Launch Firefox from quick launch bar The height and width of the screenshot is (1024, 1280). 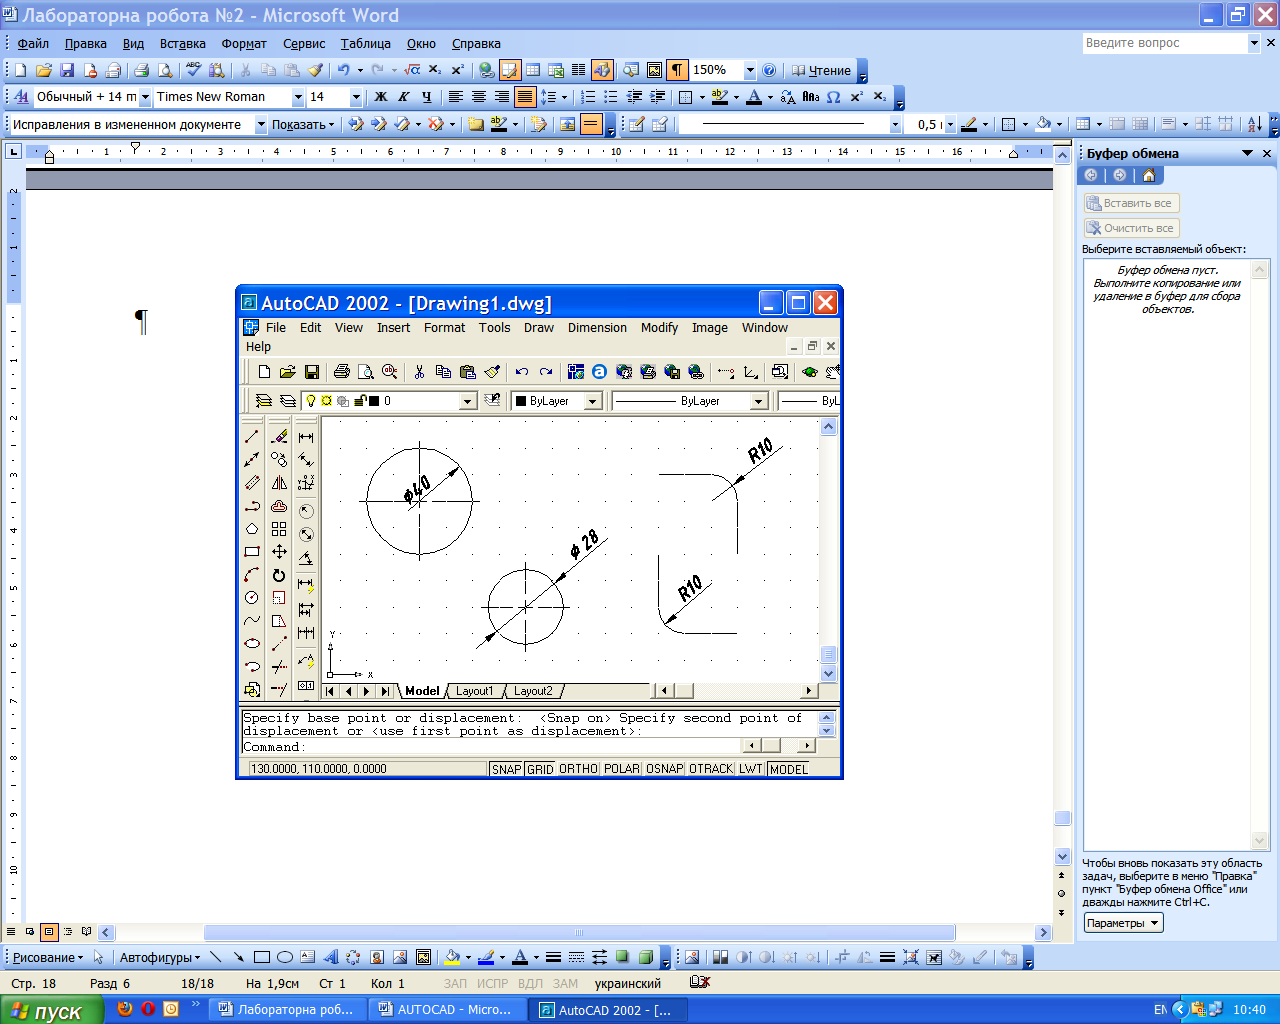tap(125, 1009)
